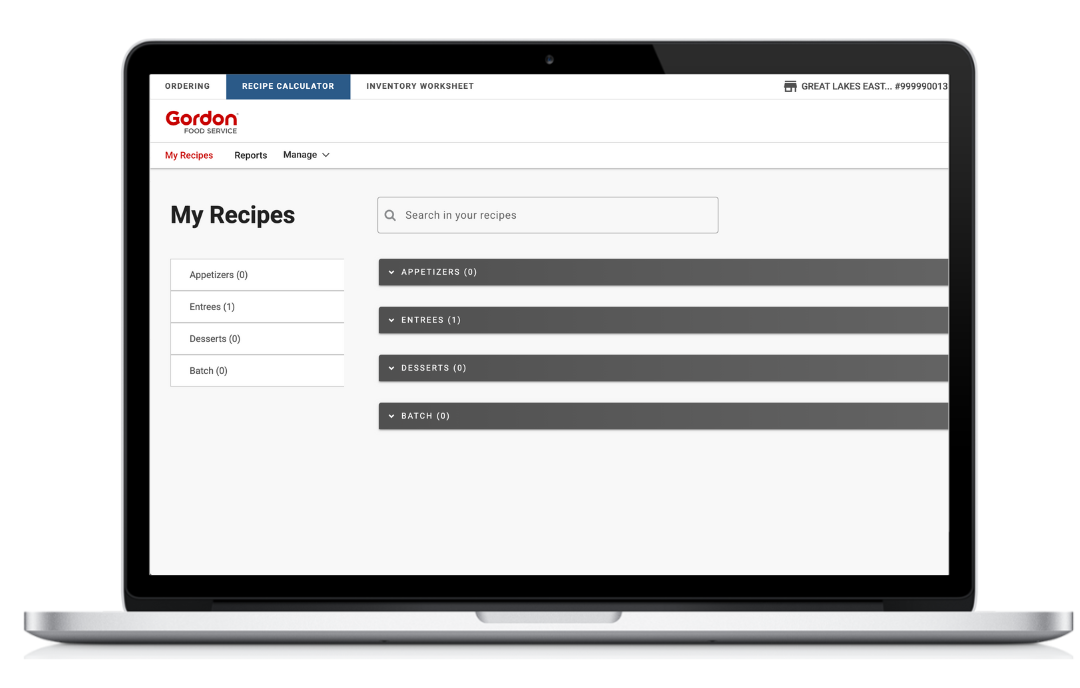Click the Great Lakes East account name
This screenshot has width=1080, height=688.
[873, 87]
